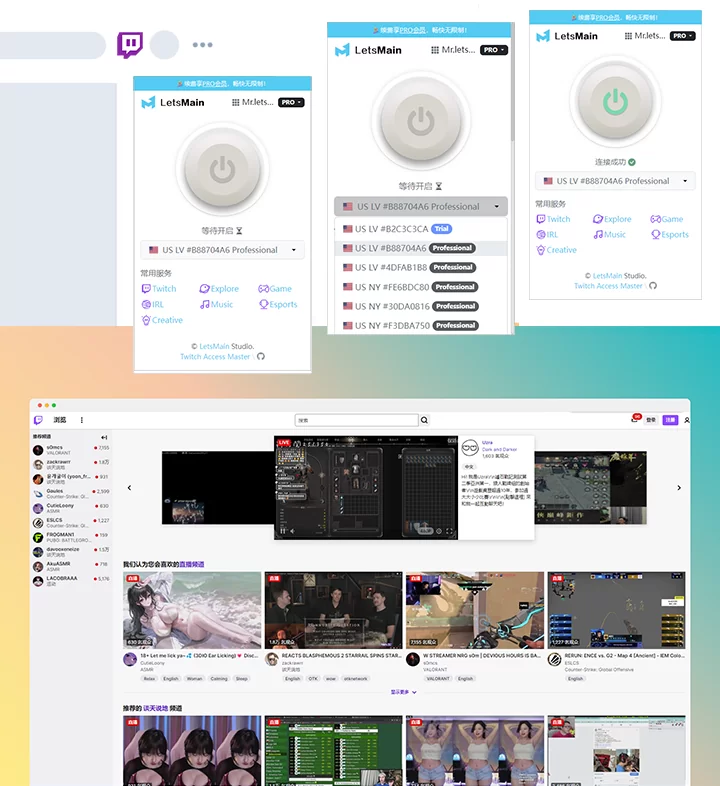The height and width of the screenshot is (786, 720).
Task: Open the Creative service in the left popup
Action: (x=162, y=320)
